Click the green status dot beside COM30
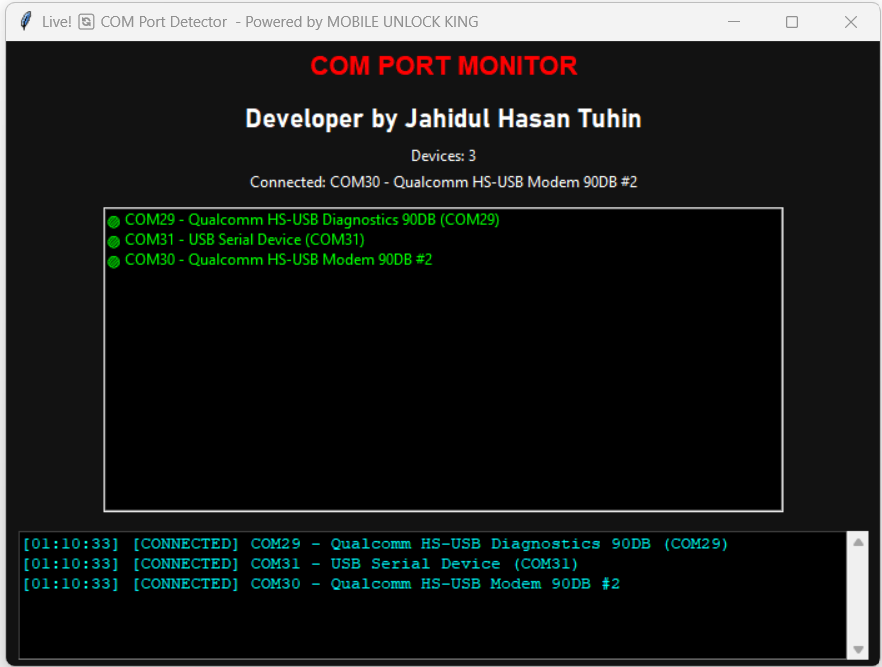This screenshot has height=667, width=882. tap(114, 261)
